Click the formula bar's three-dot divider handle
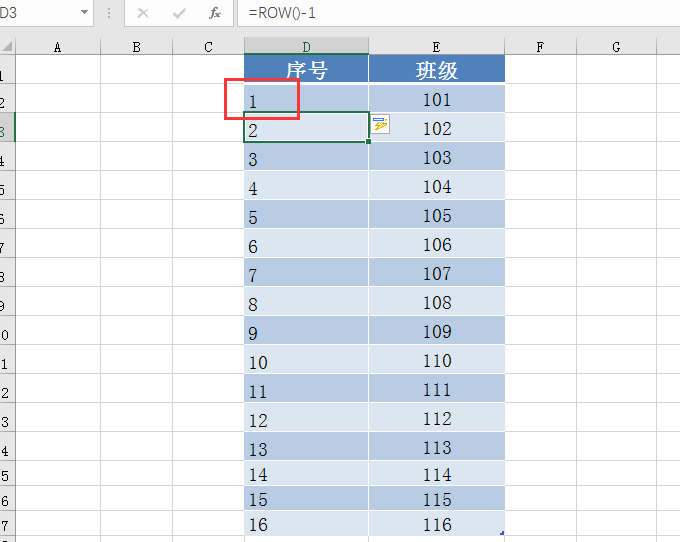Screen dimensions: 680x542 109,13
